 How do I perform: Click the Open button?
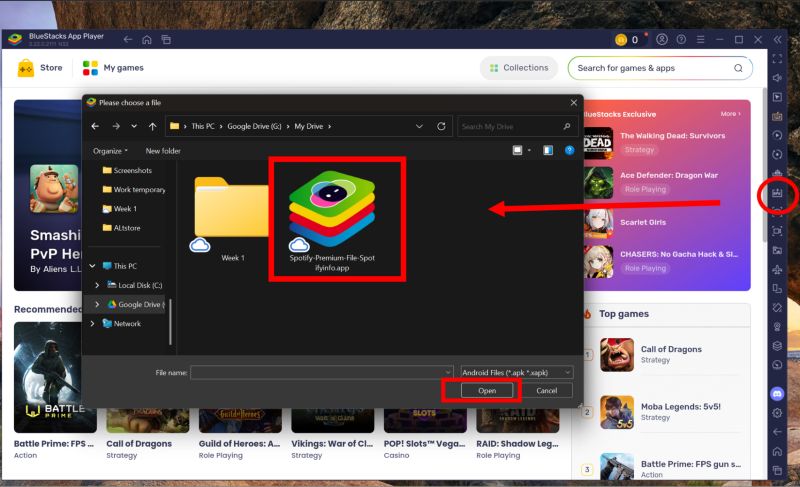(487, 391)
